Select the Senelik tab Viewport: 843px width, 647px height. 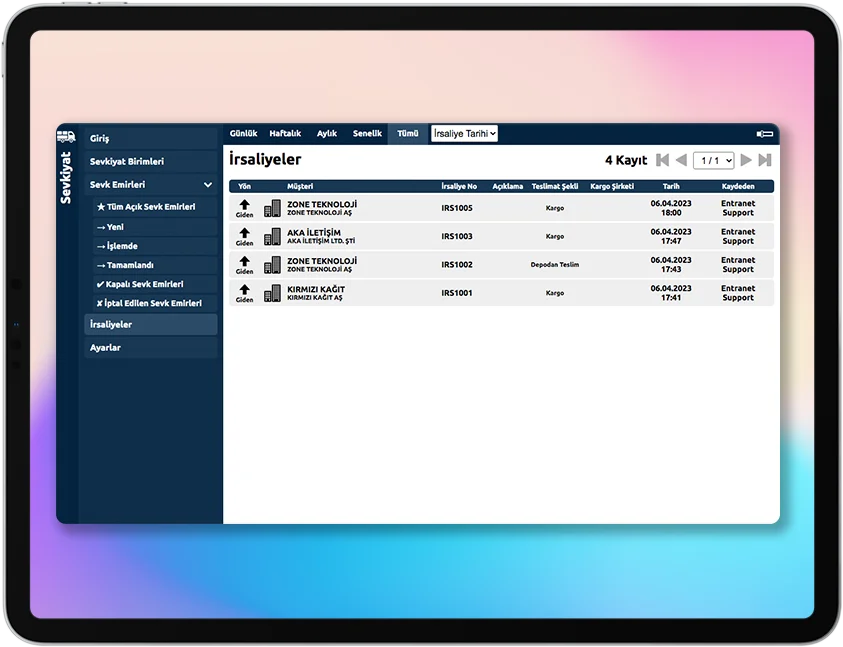pos(367,133)
